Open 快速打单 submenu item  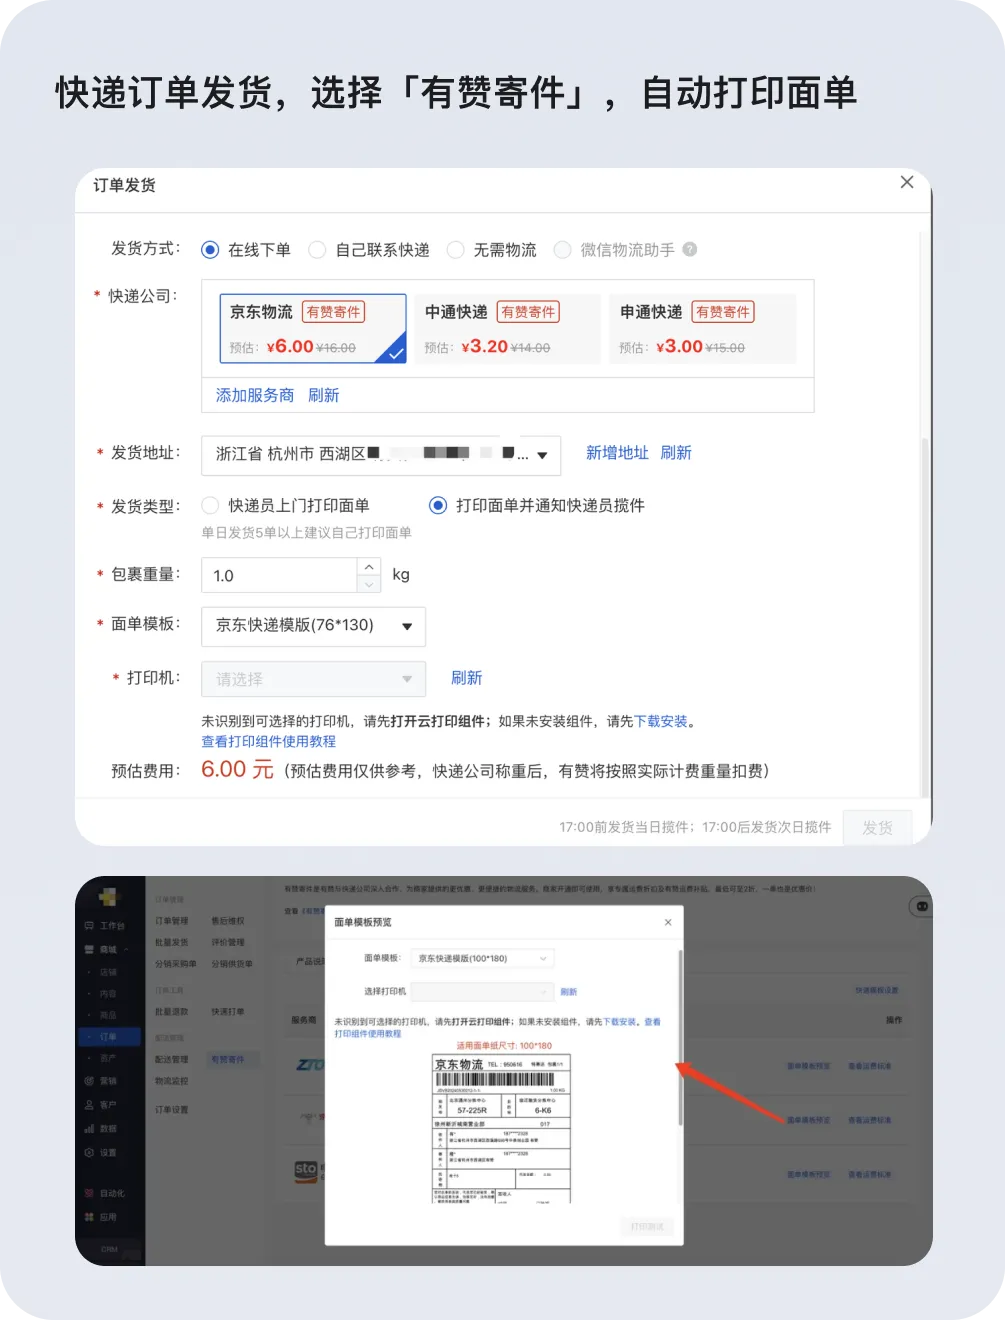(x=228, y=1012)
